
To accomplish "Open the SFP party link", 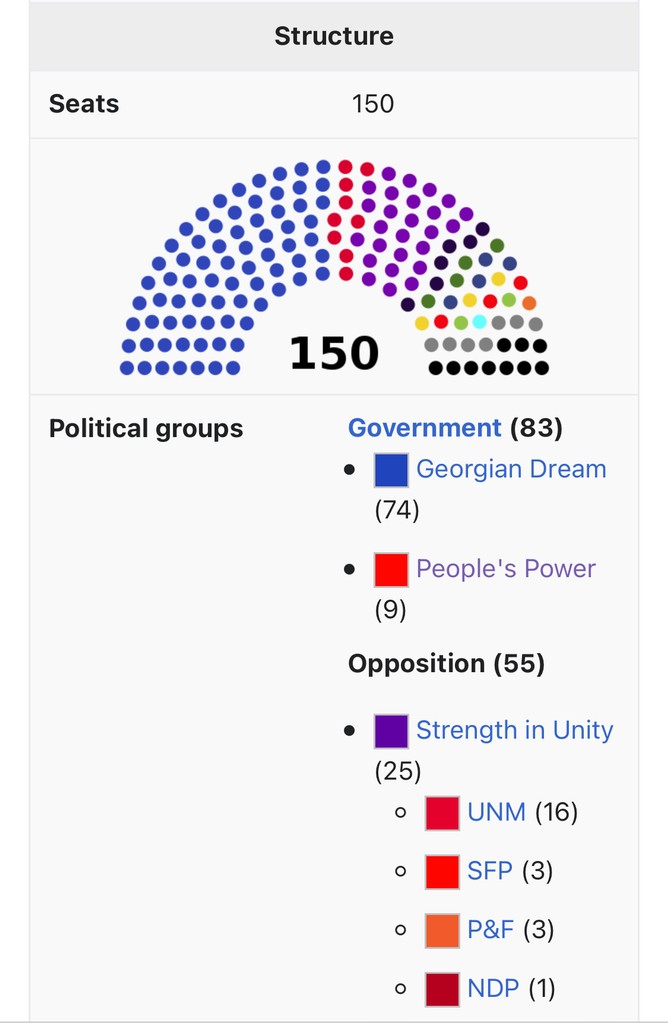I will coord(489,871).
